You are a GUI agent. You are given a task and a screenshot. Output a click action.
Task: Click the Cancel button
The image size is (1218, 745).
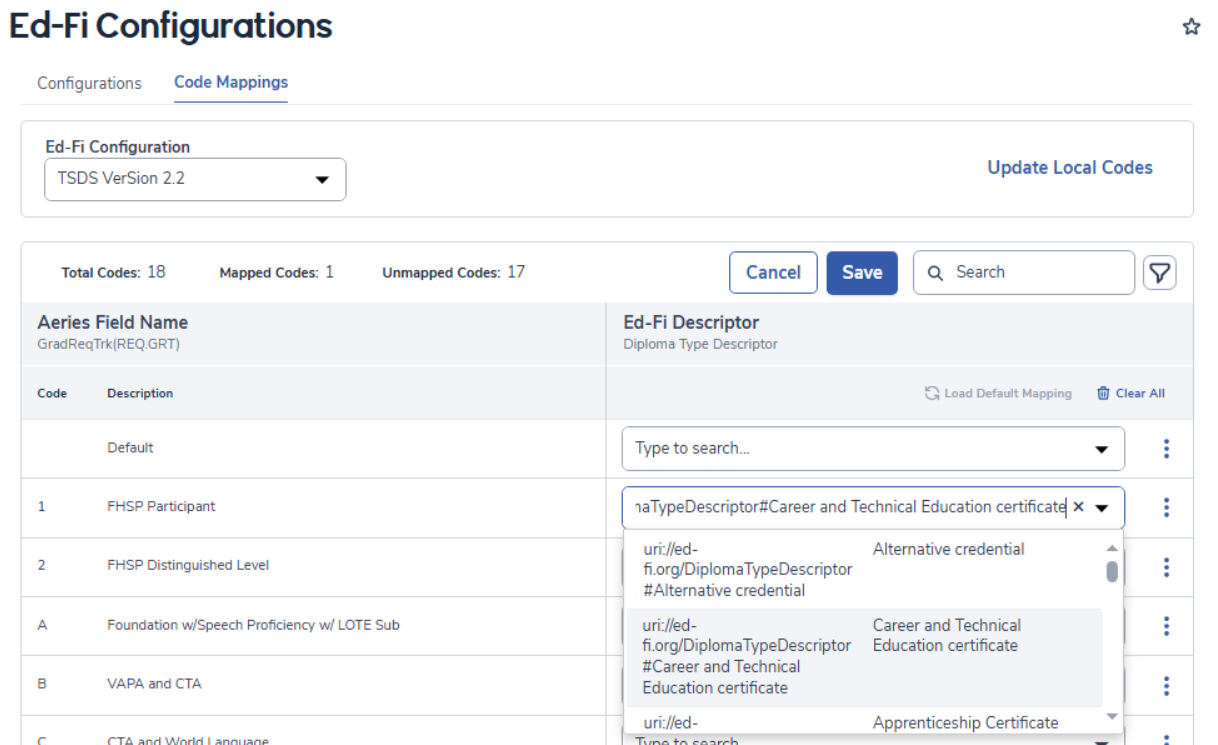click(773, 272)
